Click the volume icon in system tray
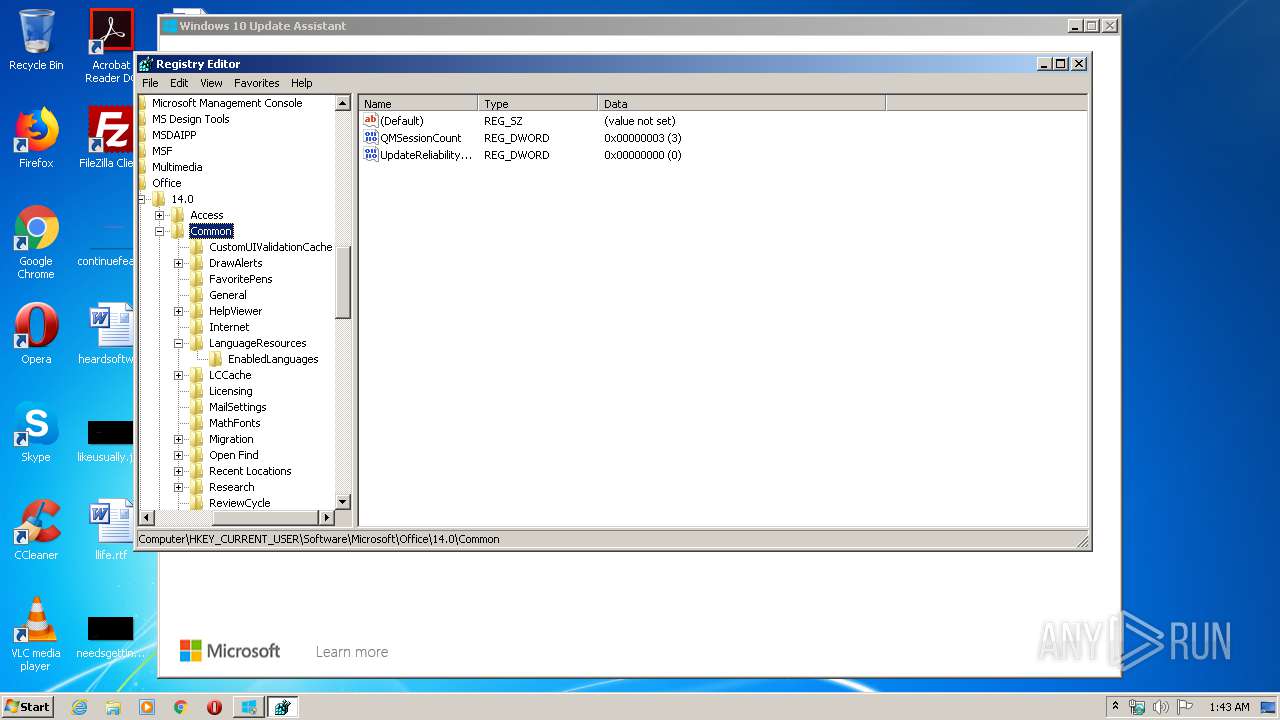The width and height of the screenshot is (1280, 720). coord(1161,707)
